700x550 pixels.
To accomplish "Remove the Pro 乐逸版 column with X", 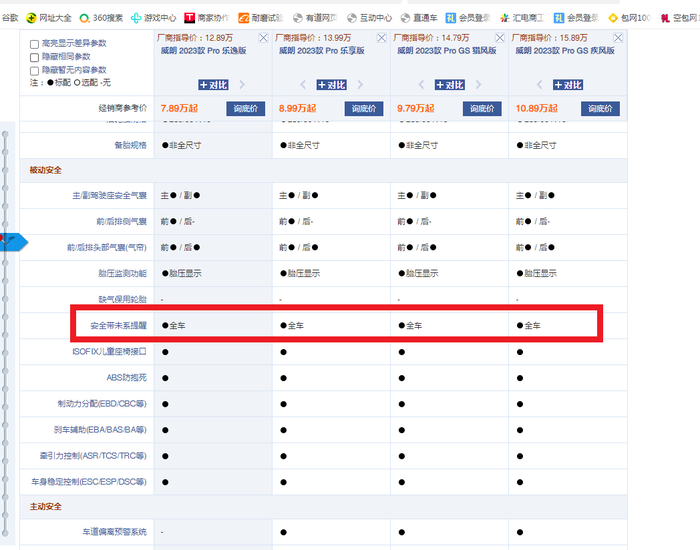I will click(263, 37).
